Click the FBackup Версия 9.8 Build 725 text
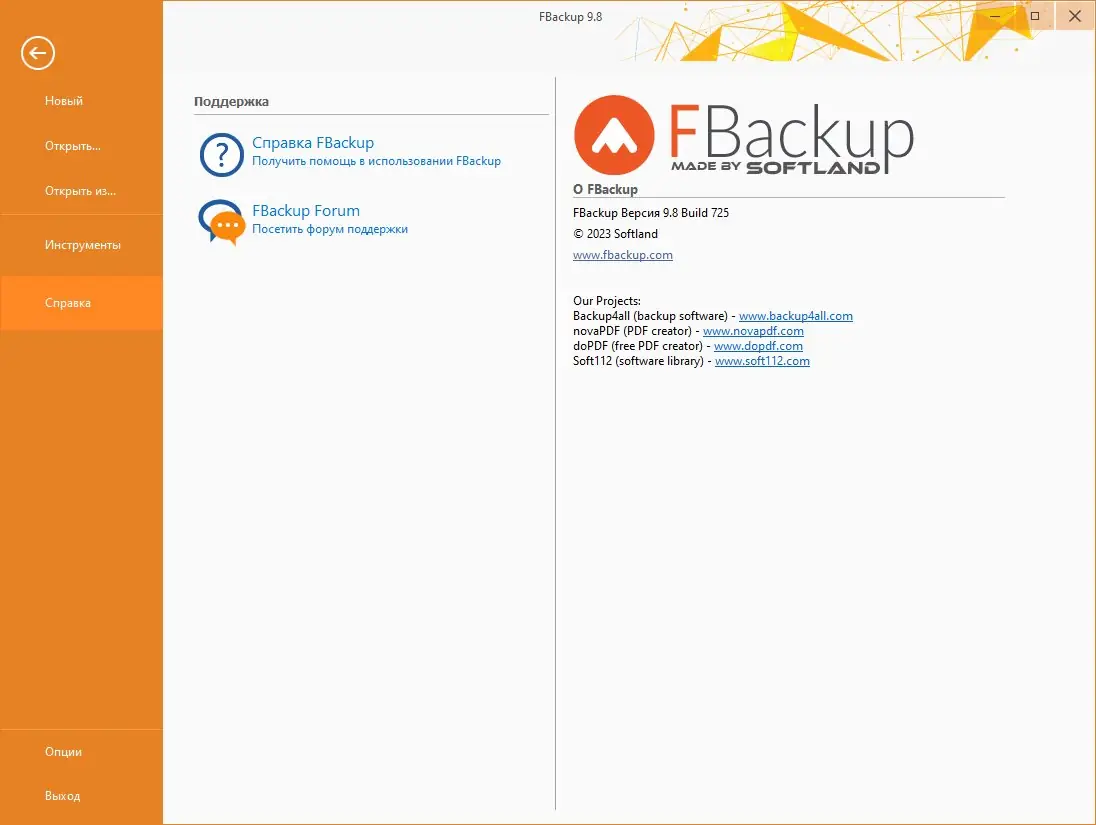The width and height of the screenshot is (1096, 825). point(651,213)
